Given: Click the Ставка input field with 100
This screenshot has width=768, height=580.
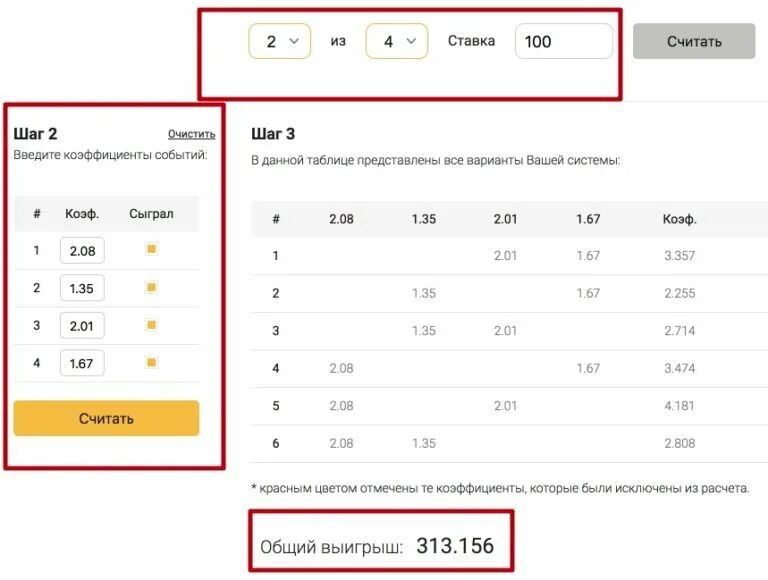Looking at the screenshot, I should point(564,41).
